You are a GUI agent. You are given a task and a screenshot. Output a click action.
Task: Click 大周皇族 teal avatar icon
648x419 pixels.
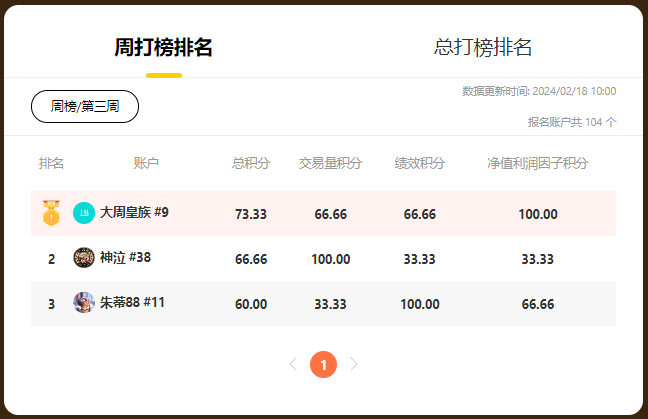[84, 213]
